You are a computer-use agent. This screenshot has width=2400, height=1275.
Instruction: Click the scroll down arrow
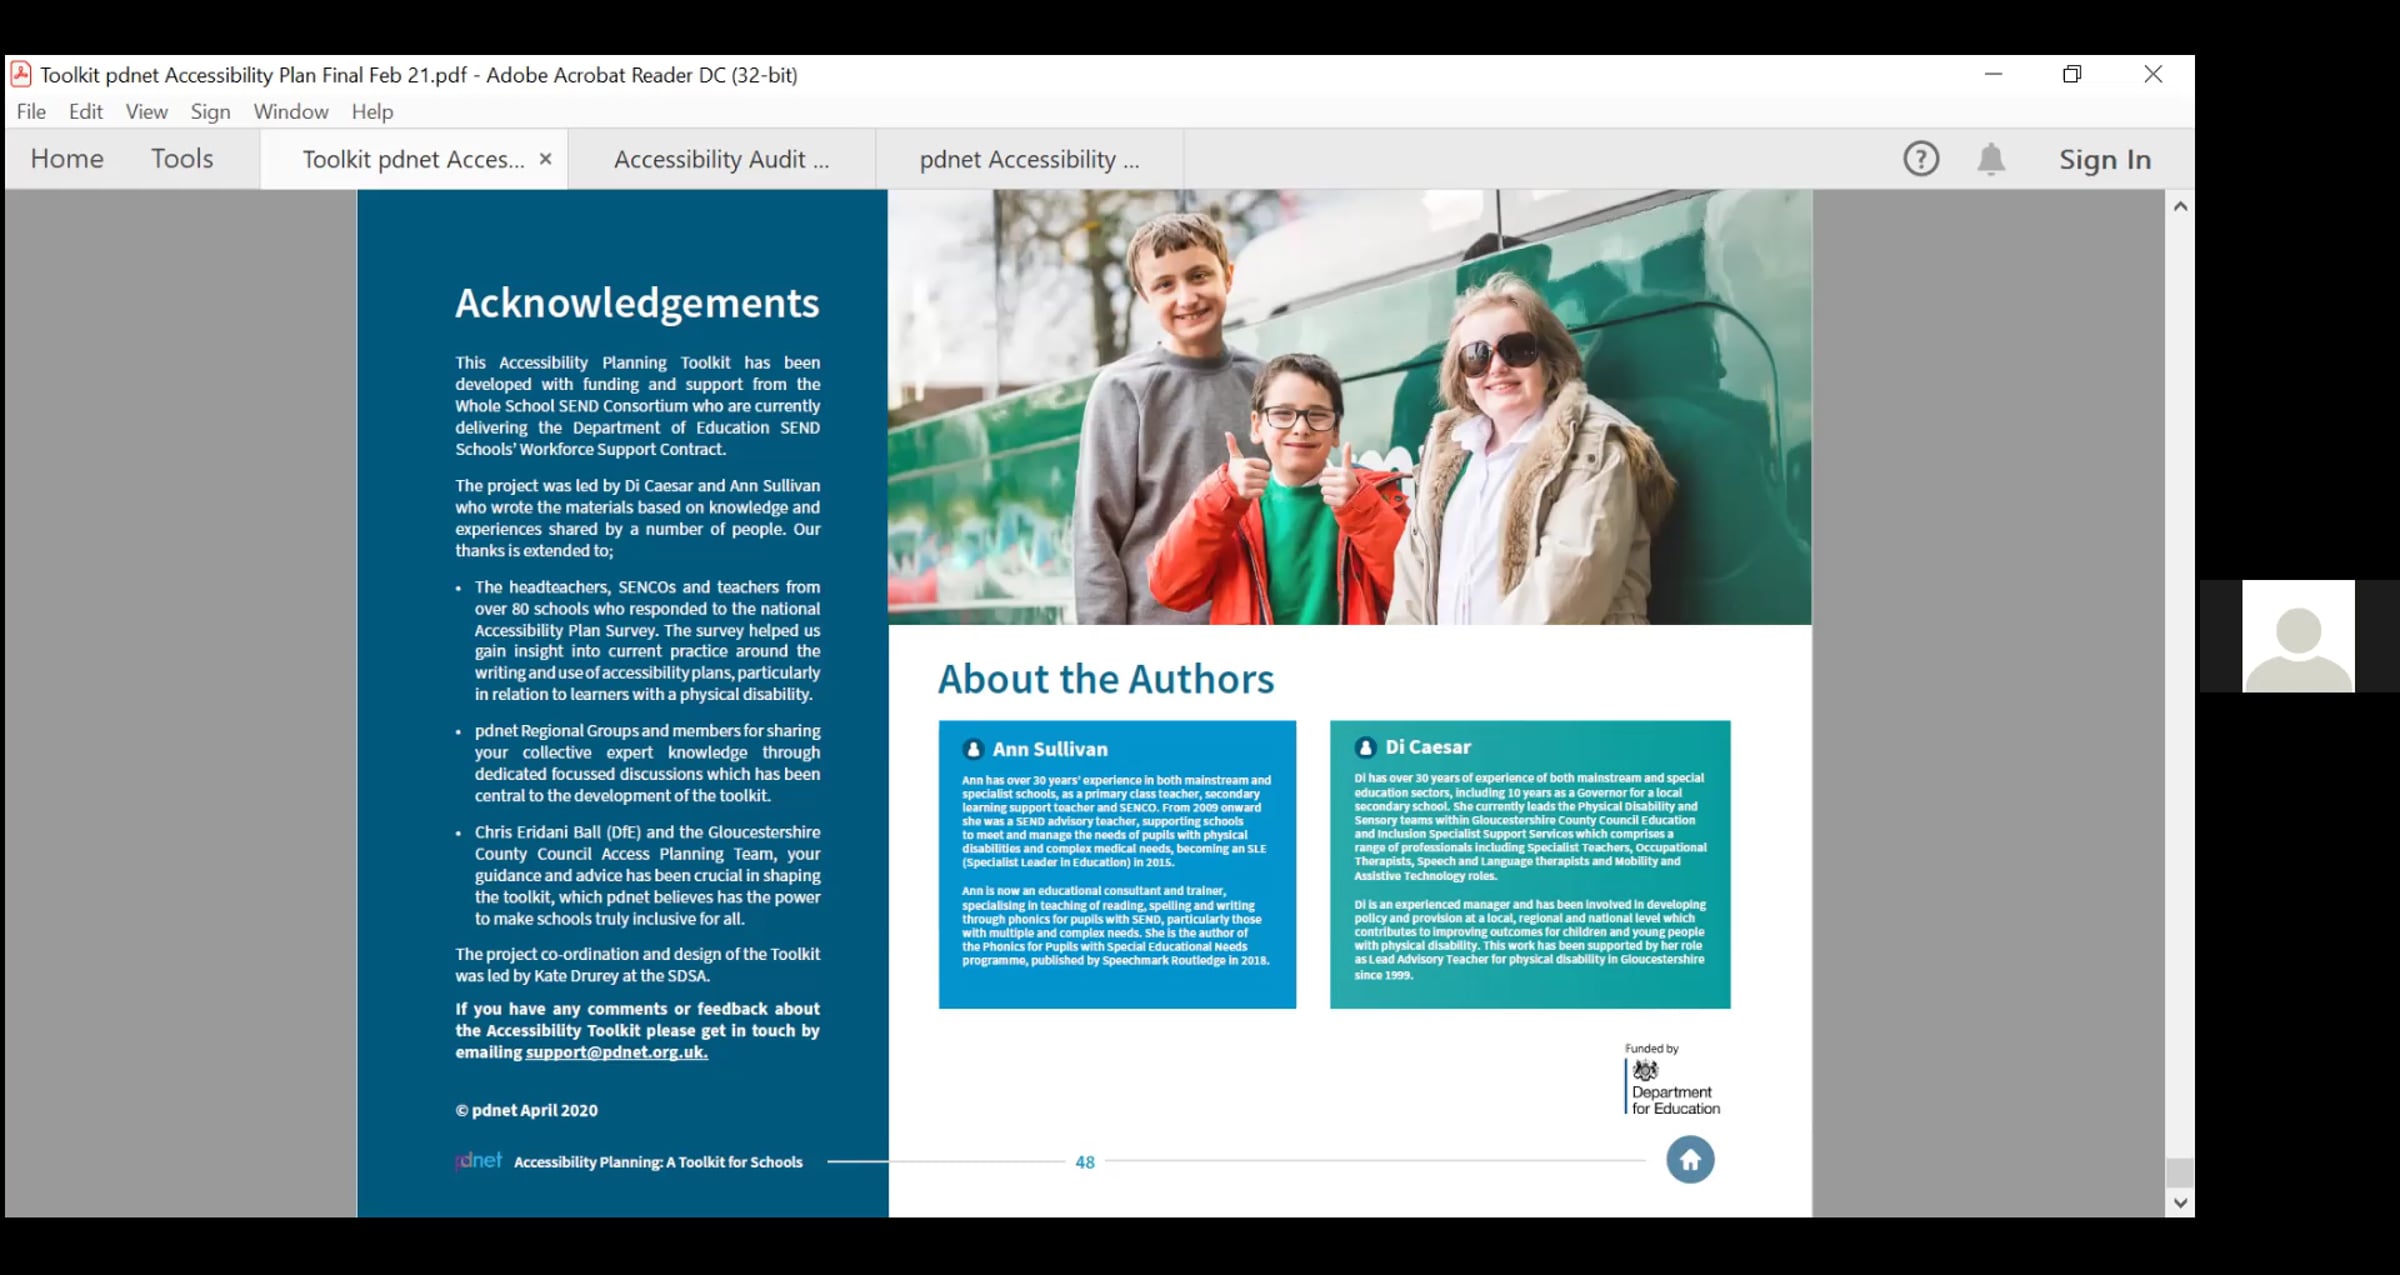coord(2180,1203)
